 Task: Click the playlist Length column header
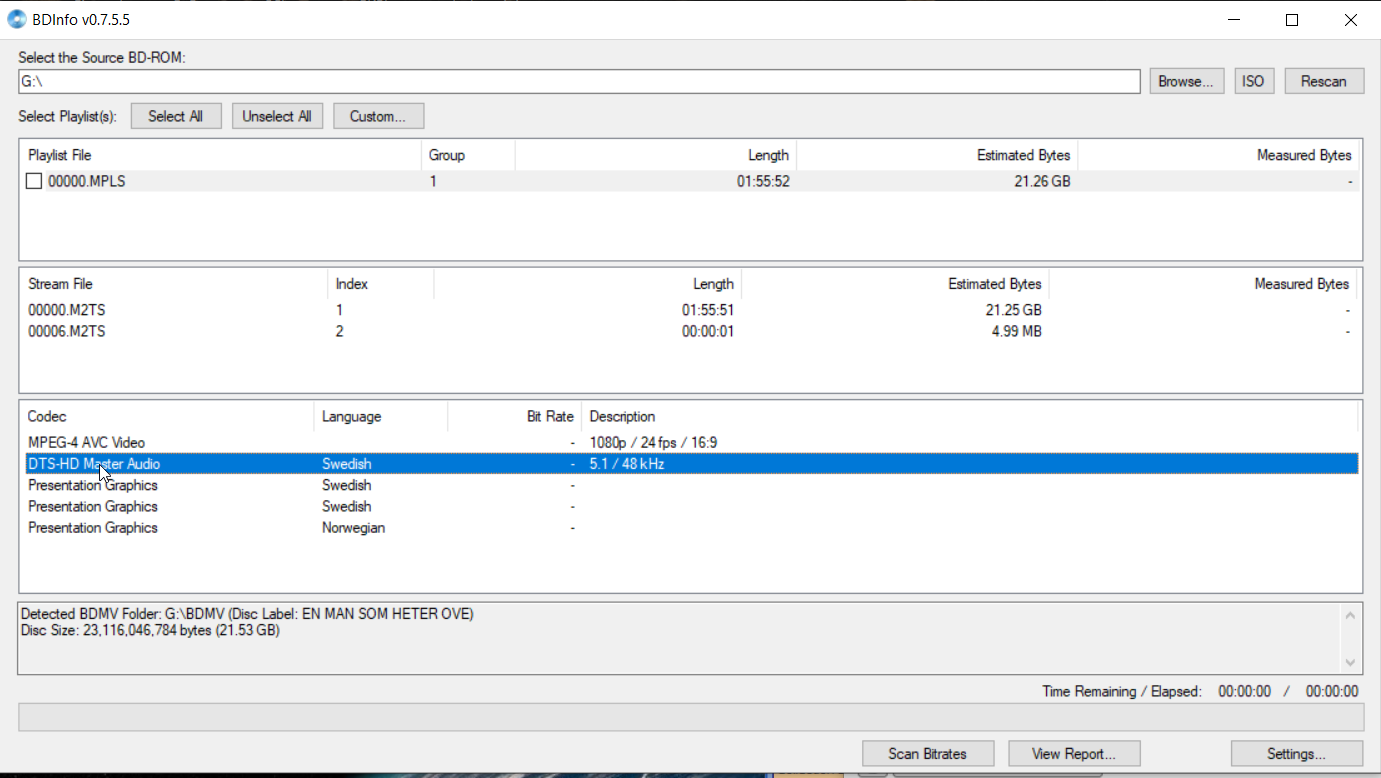tap(656, 155)
